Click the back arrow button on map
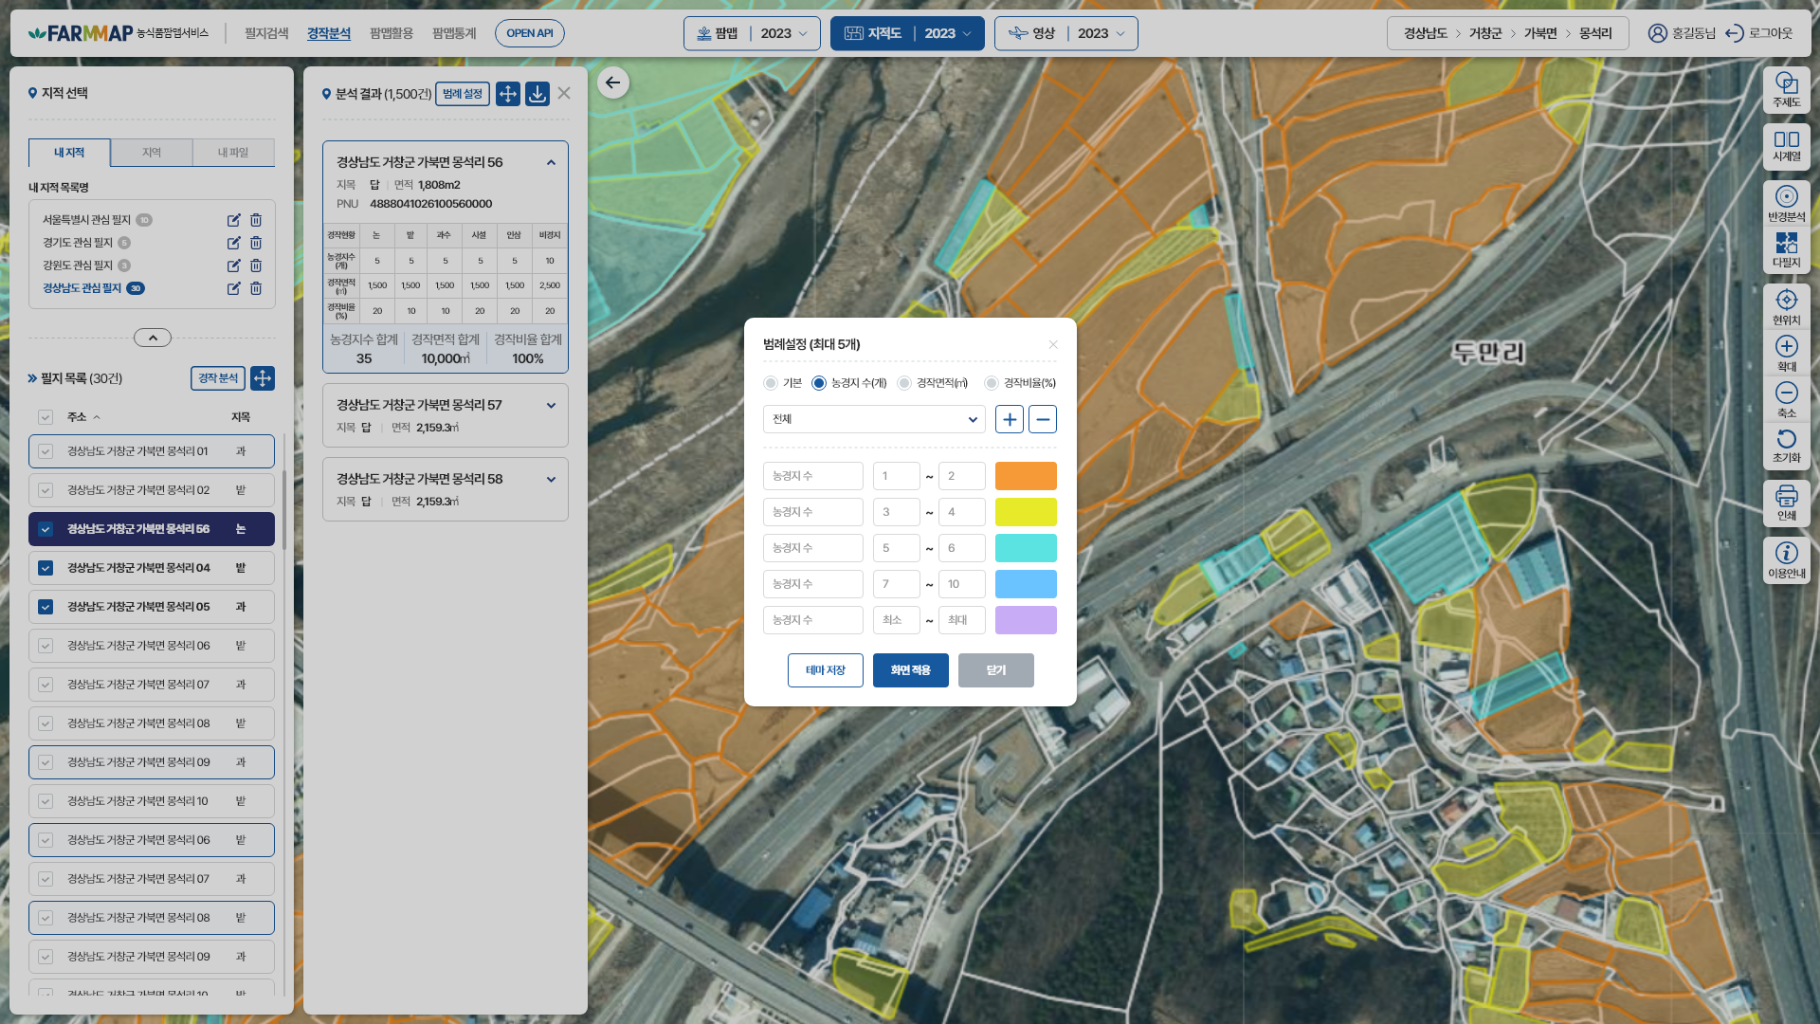Image resolution: width=1820 pixels, height=1024 pixels. click(x=613, y=82)
